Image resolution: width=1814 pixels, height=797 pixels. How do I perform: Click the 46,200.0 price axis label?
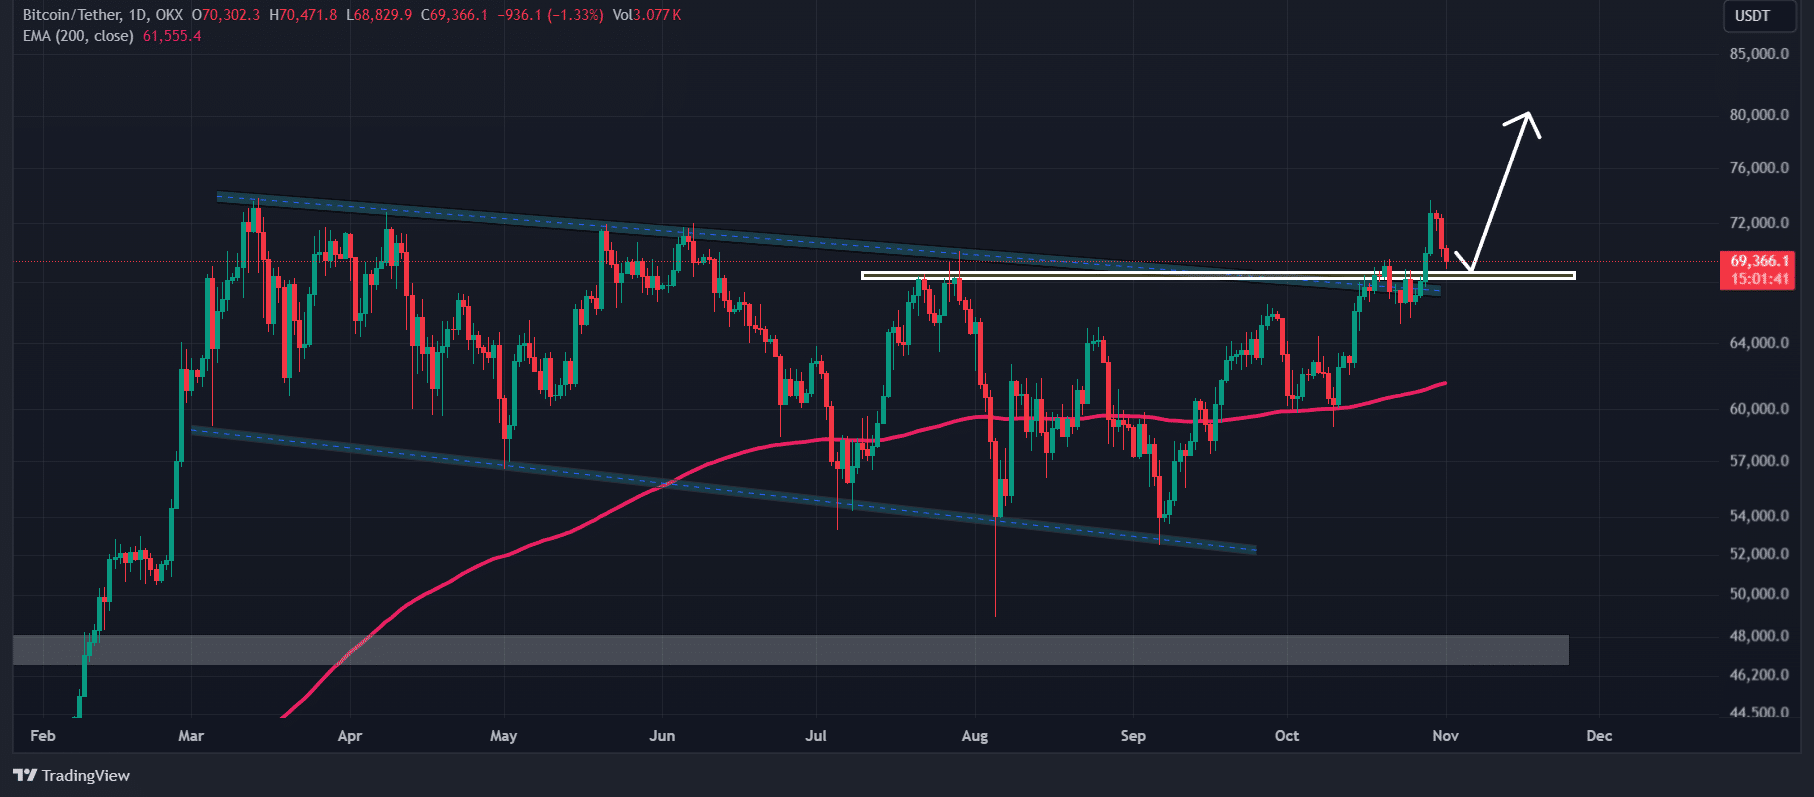pyautogui.click(x=1759, y=675)
